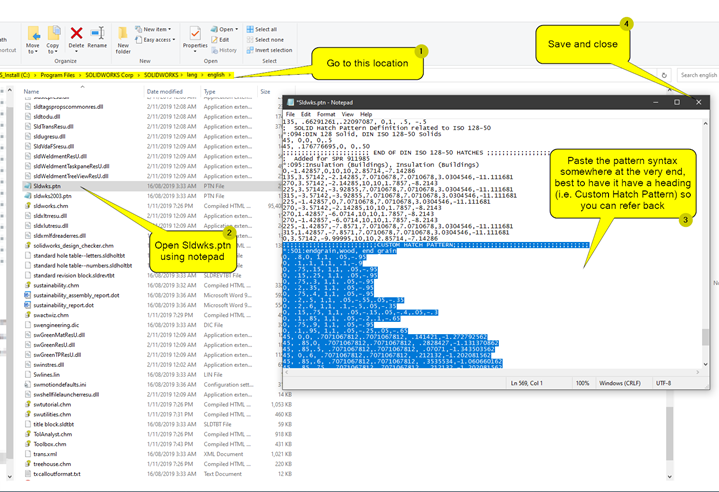This screenshot has height=492, width=719.
Task: Choose Select none in the ribbon
Action: 268,39
